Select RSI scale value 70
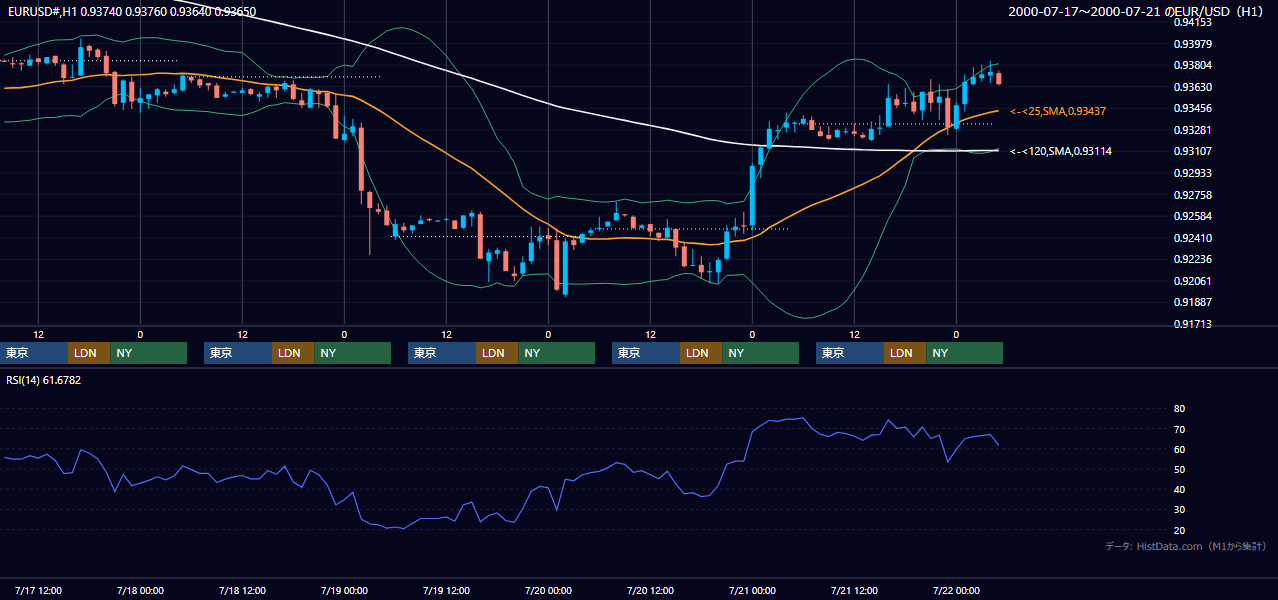Viewport: 1278px width, 600px height. coord(1179,429)
